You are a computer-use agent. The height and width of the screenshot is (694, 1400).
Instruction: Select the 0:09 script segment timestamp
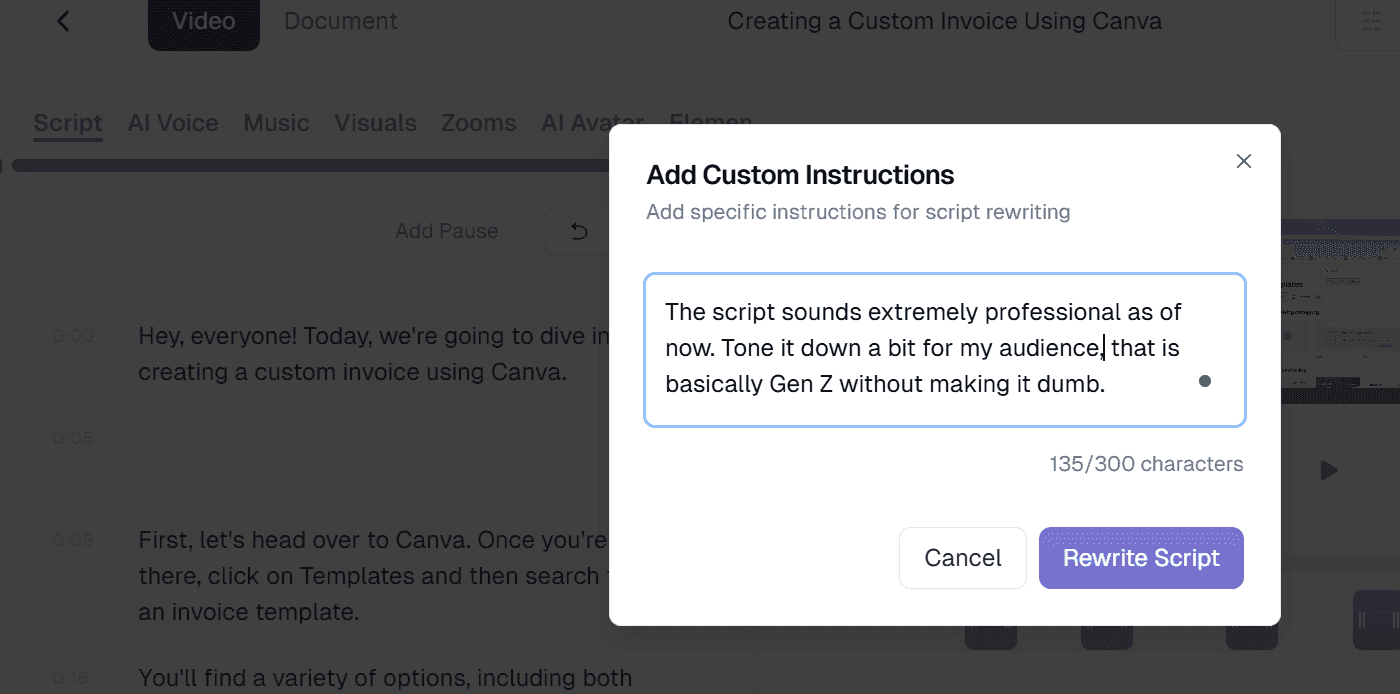click(71, 539)
